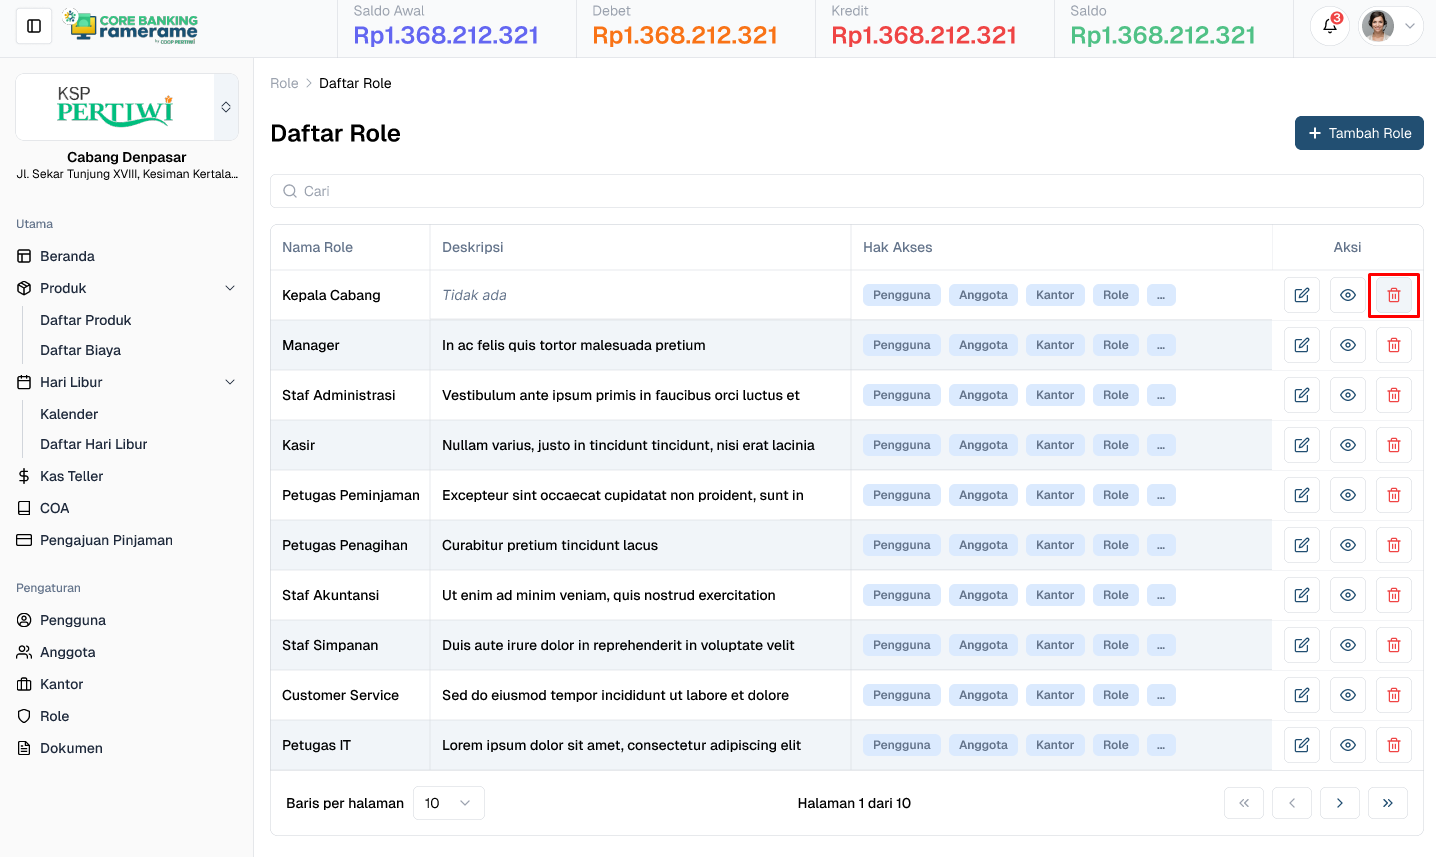1436x857 pixels.
Task: Collapse the Produk submenu in sidebar
Action: pyautogui.click(x=230, y=288)
